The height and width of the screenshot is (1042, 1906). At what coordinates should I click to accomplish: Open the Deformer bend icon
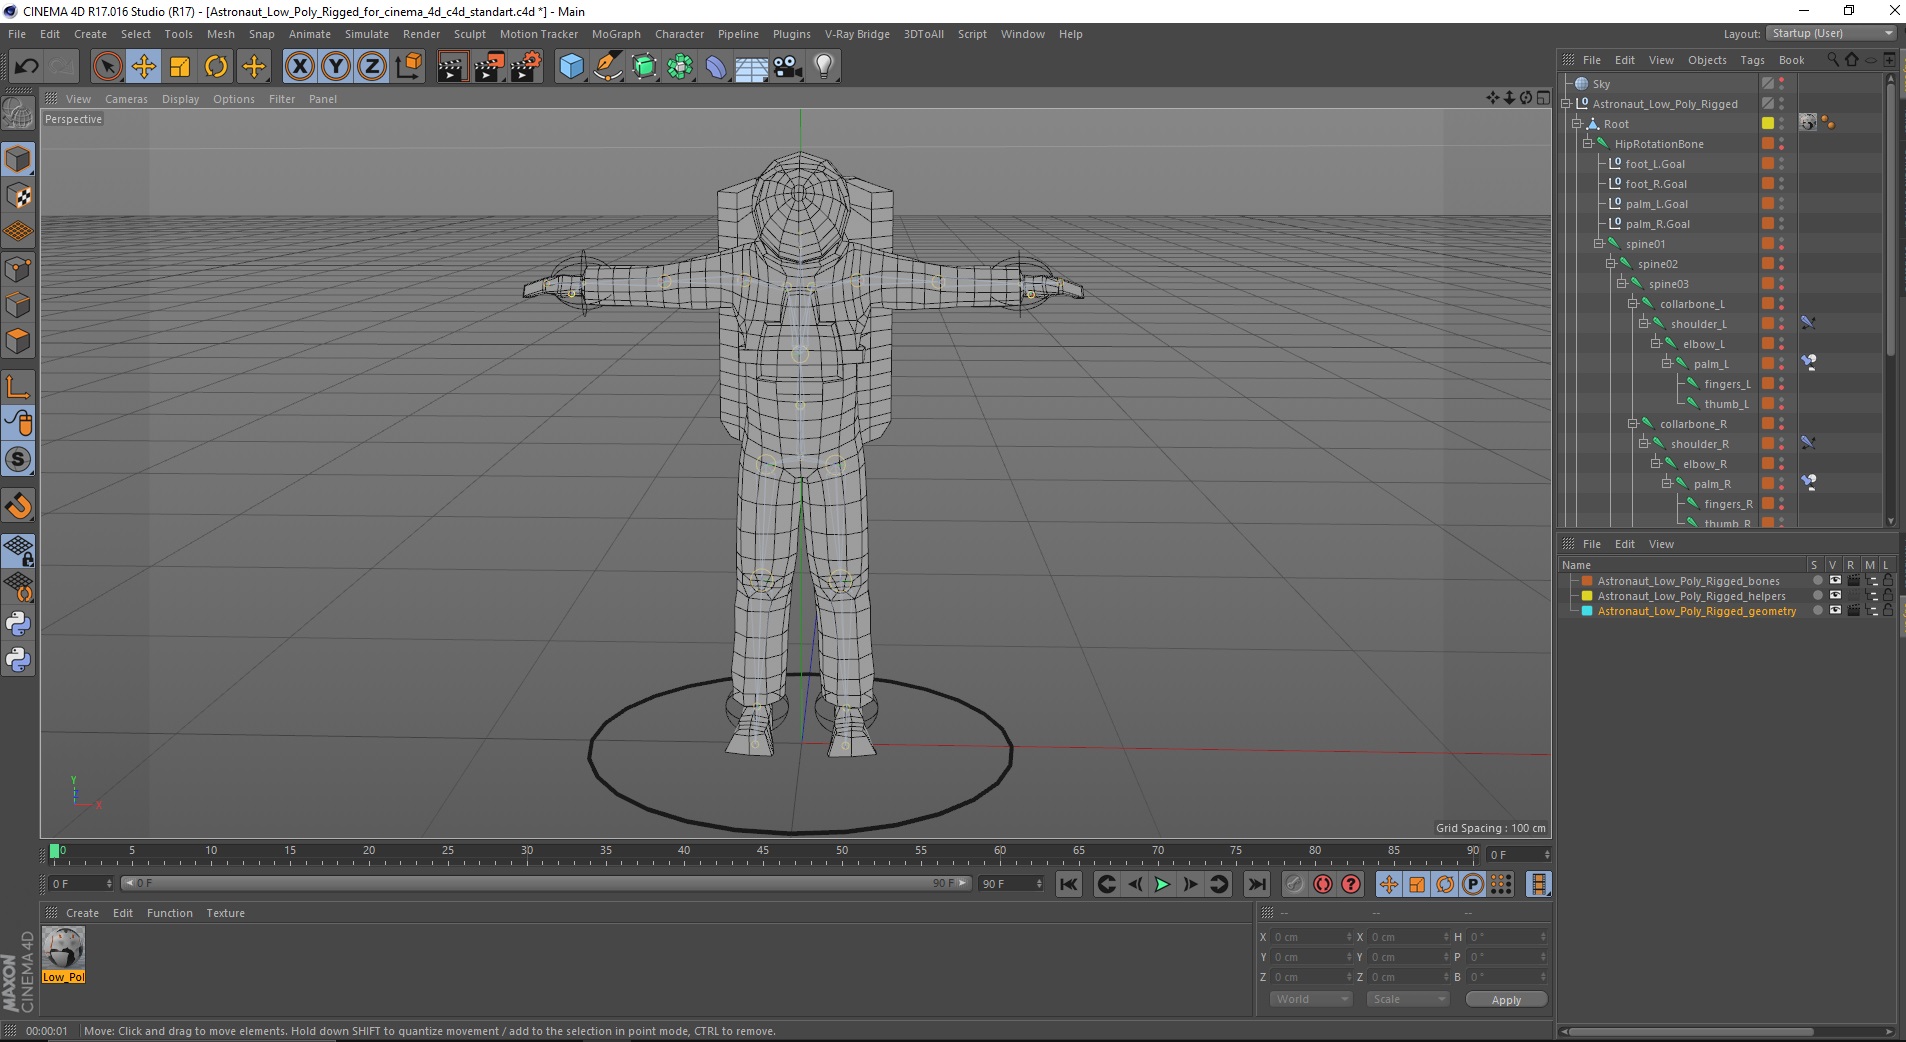point(716,67)
